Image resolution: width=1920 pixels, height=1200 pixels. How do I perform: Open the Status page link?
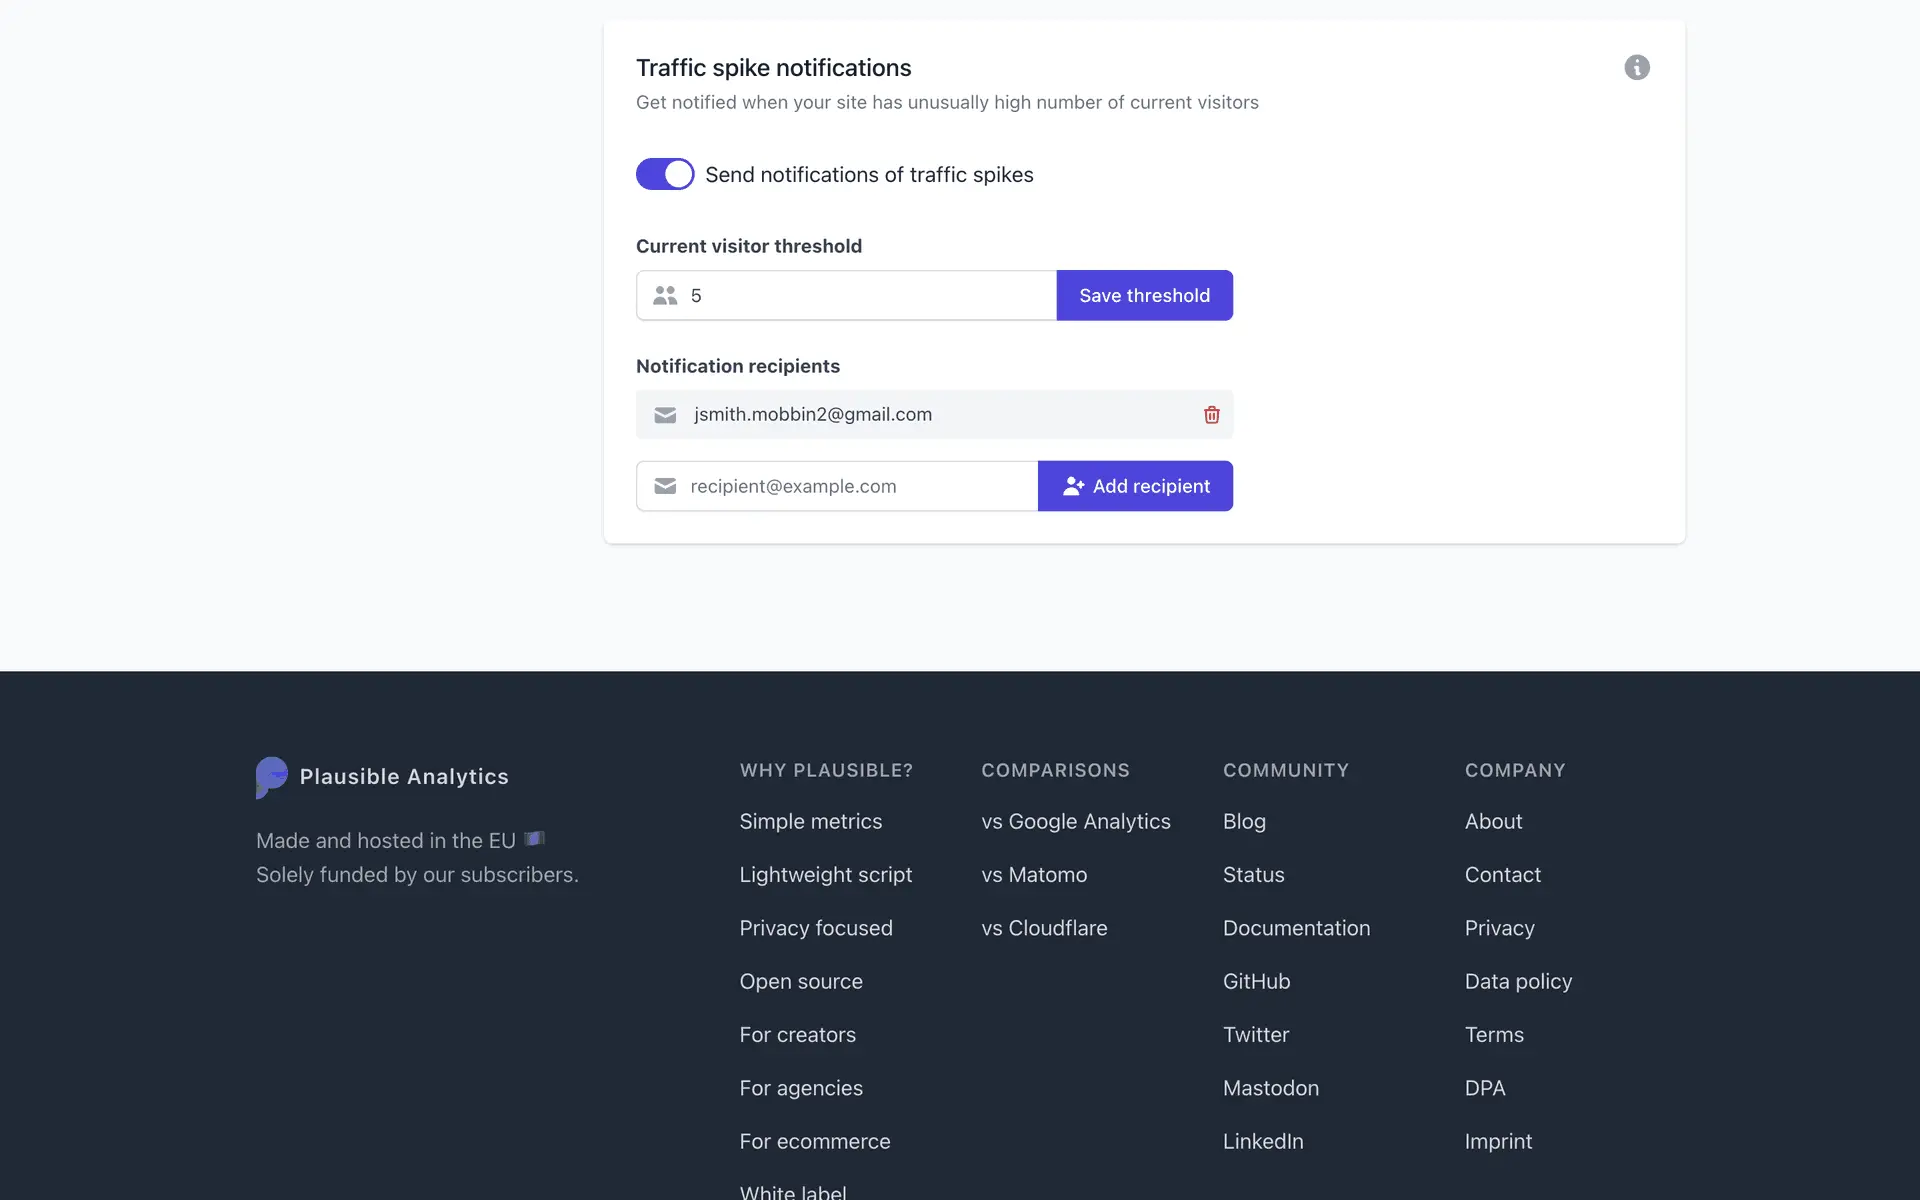pos(1253,875)
